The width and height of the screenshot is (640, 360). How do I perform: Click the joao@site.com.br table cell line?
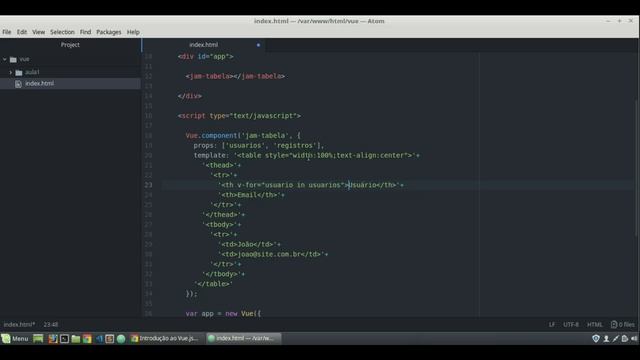point(273,254)
